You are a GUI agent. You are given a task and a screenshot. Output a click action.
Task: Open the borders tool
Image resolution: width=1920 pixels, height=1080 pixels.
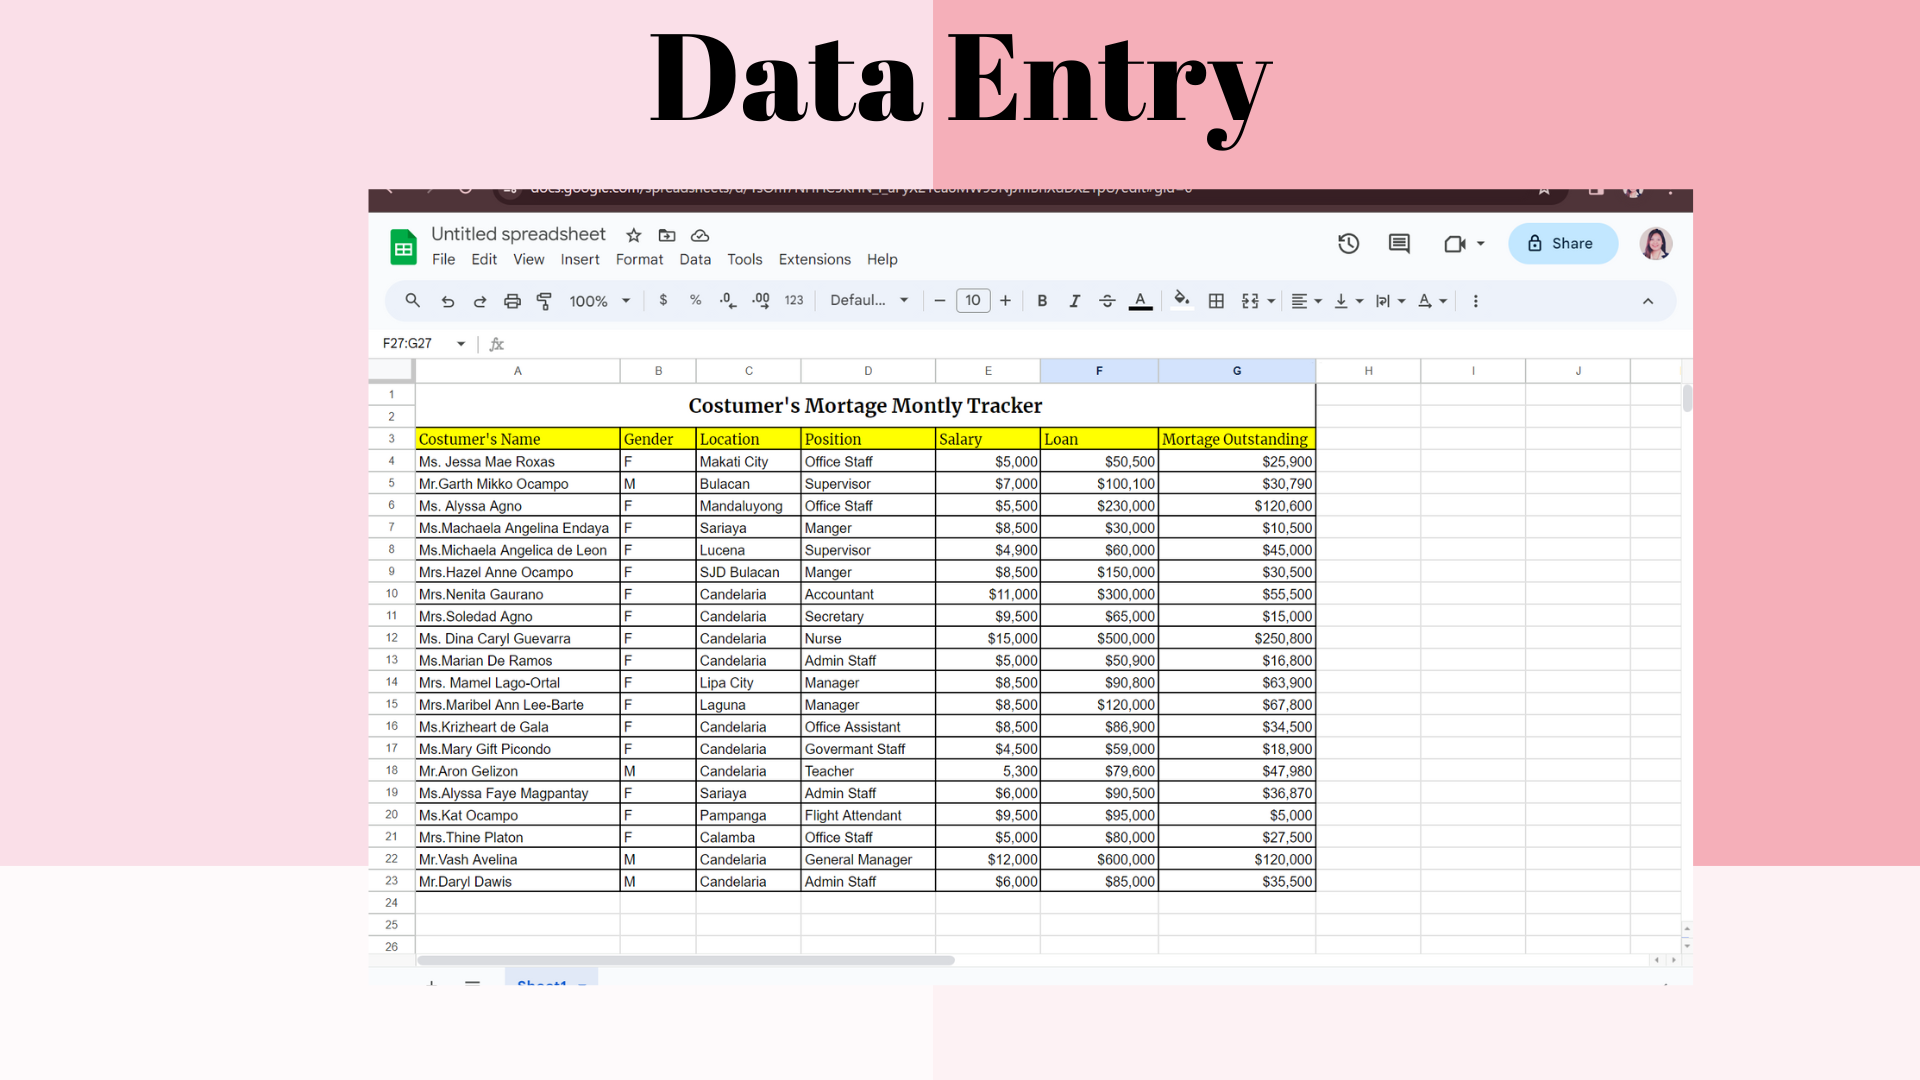coord(1216,301)
